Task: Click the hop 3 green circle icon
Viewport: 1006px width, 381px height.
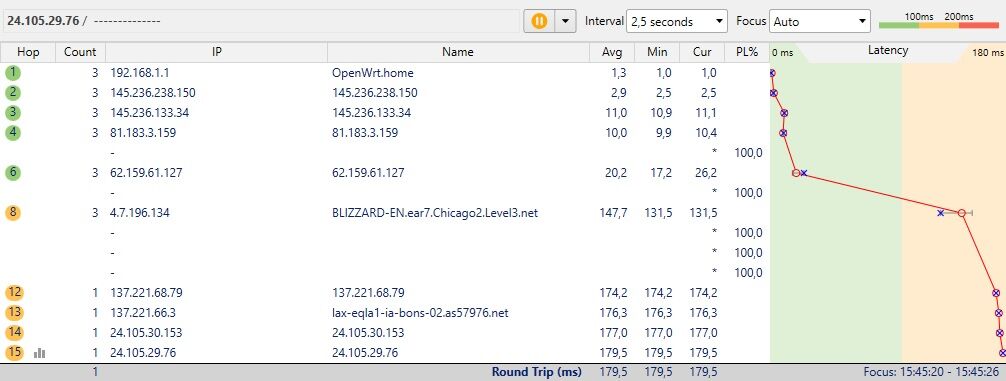Action: [12, 113]
